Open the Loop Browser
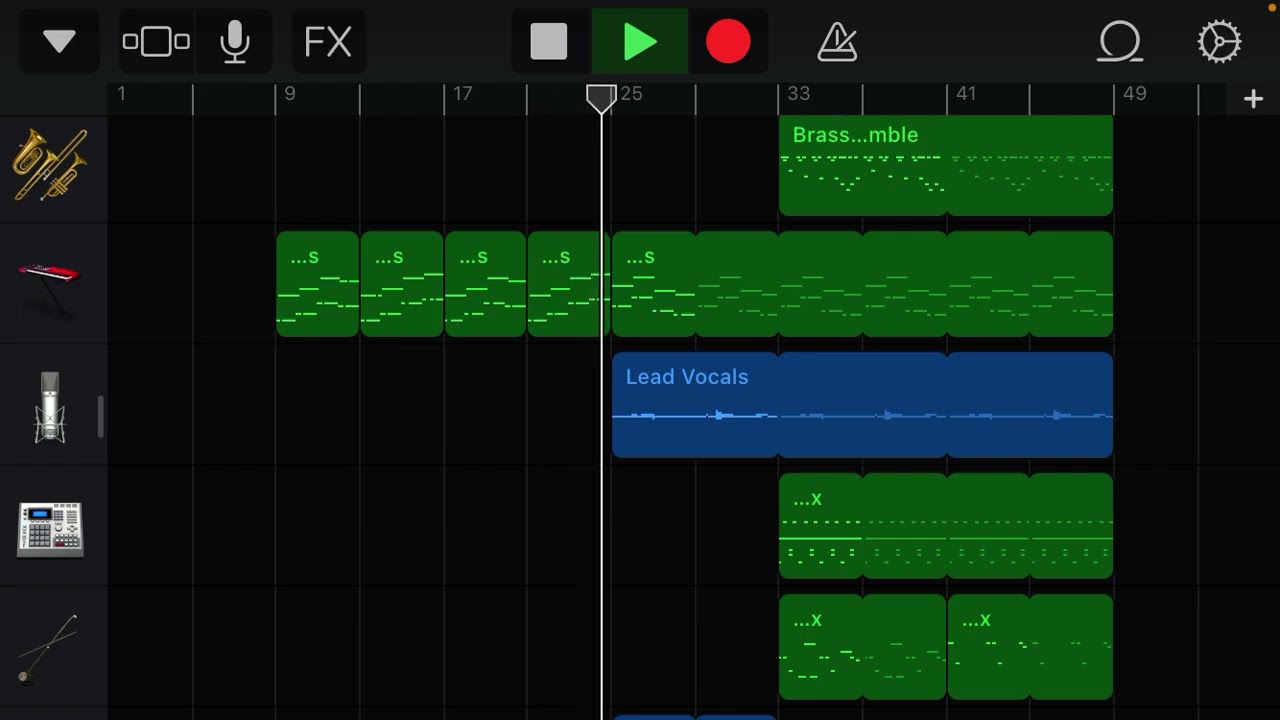This screenshot has width=1280, height=720. [1120, 42]
